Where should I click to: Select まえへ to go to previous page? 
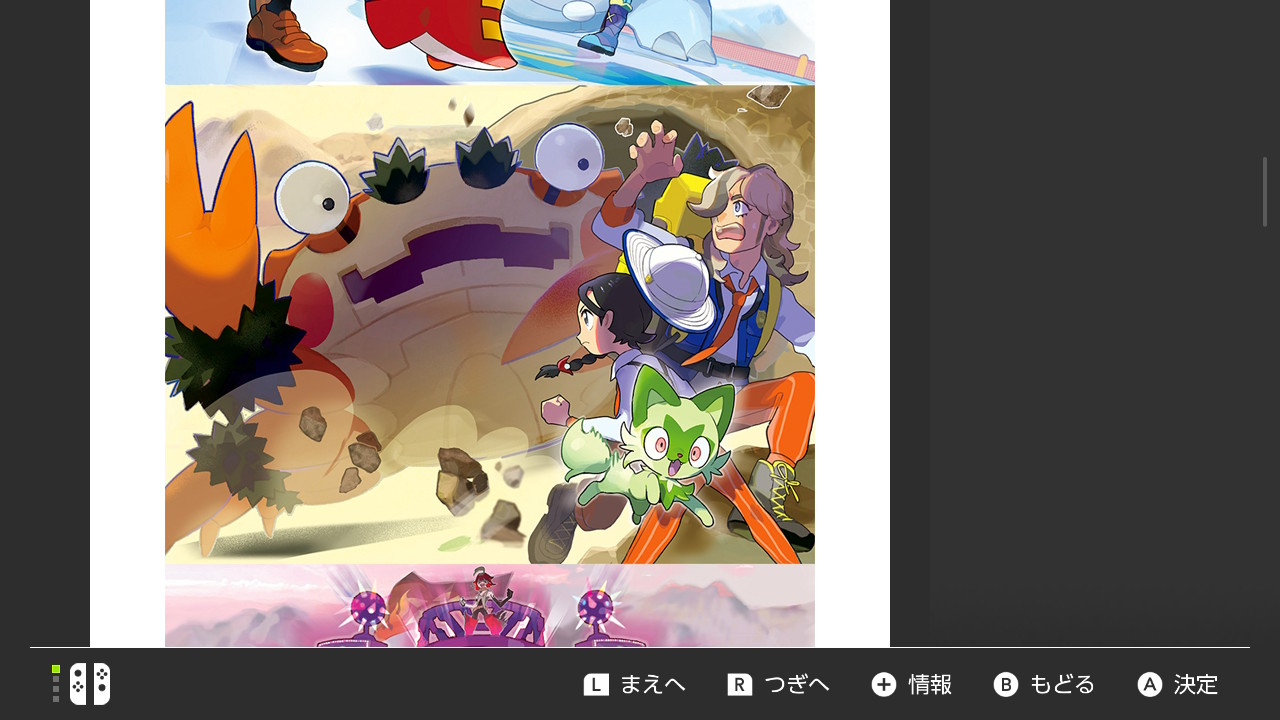pos(652,685)
